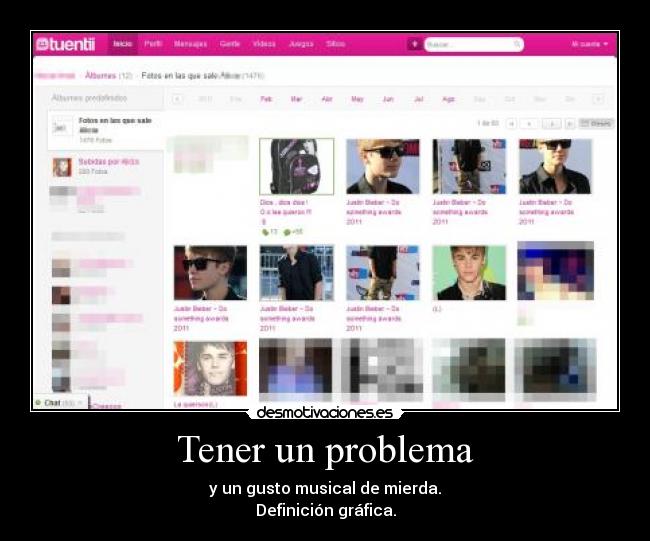Image resolution: width=650 pixels, height=541 pixels.
Task: Go to the Perfil menu
Action: pos(153,44)
